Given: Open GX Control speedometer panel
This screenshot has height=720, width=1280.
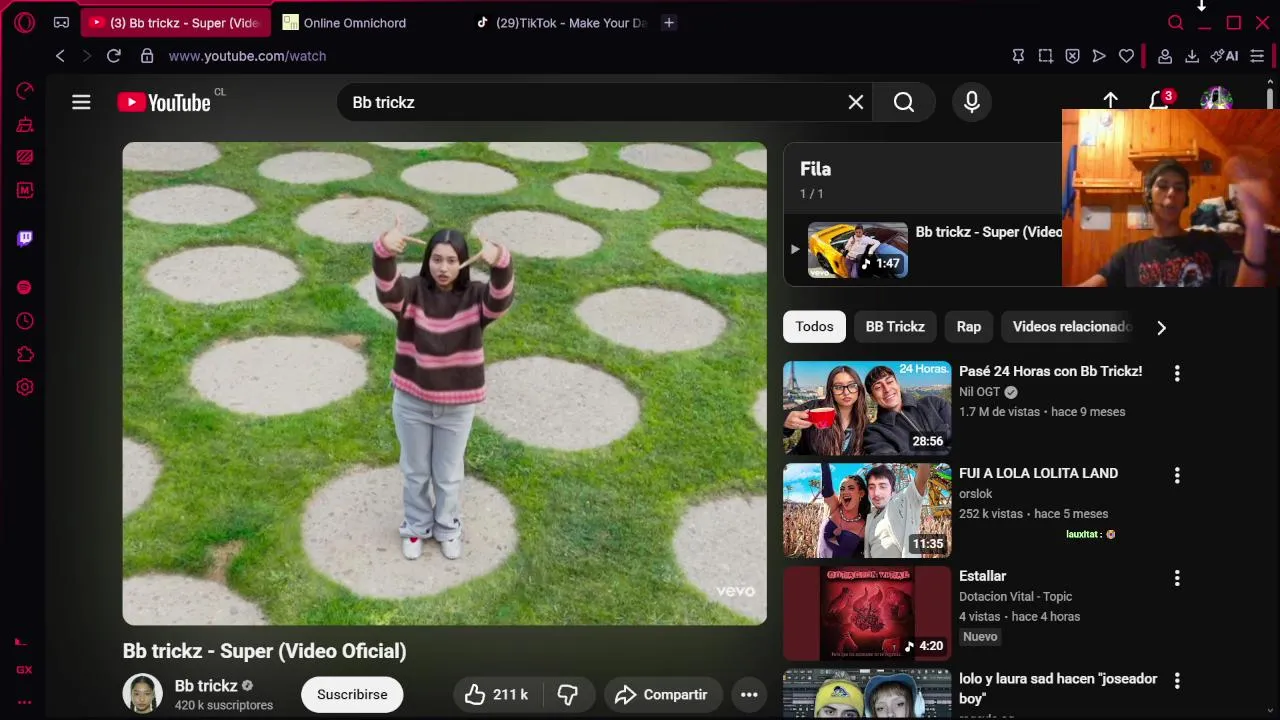Looking at the screenshot, I should click(x=25, y=91).
